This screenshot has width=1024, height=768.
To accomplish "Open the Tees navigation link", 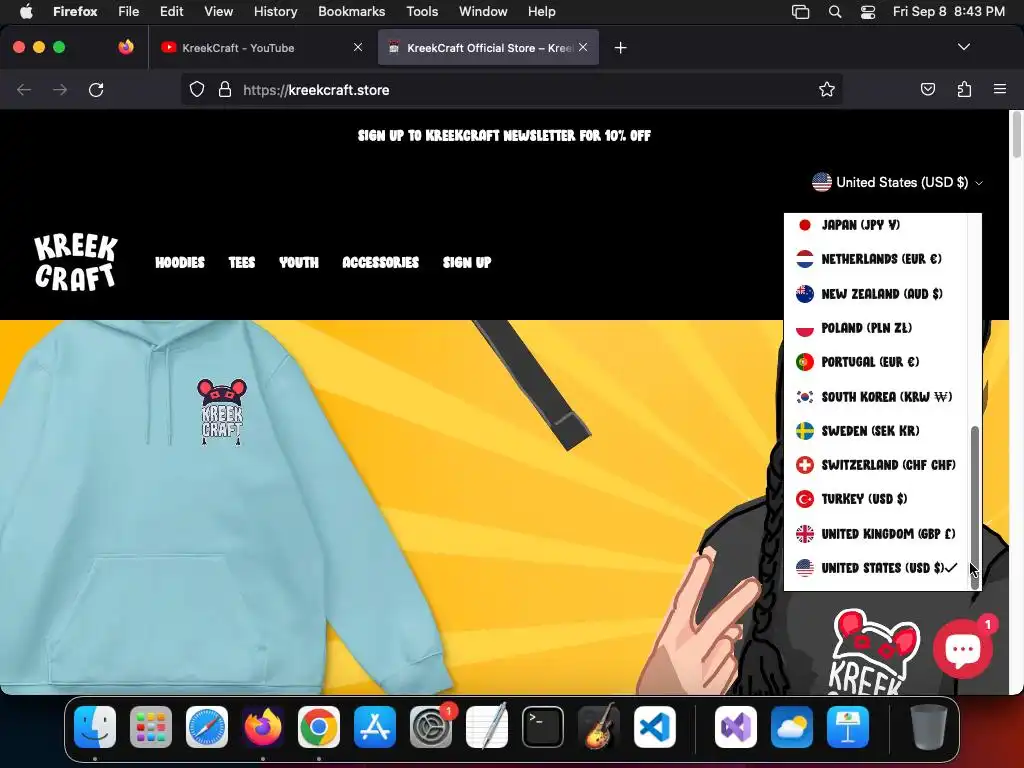I will 242,263.
